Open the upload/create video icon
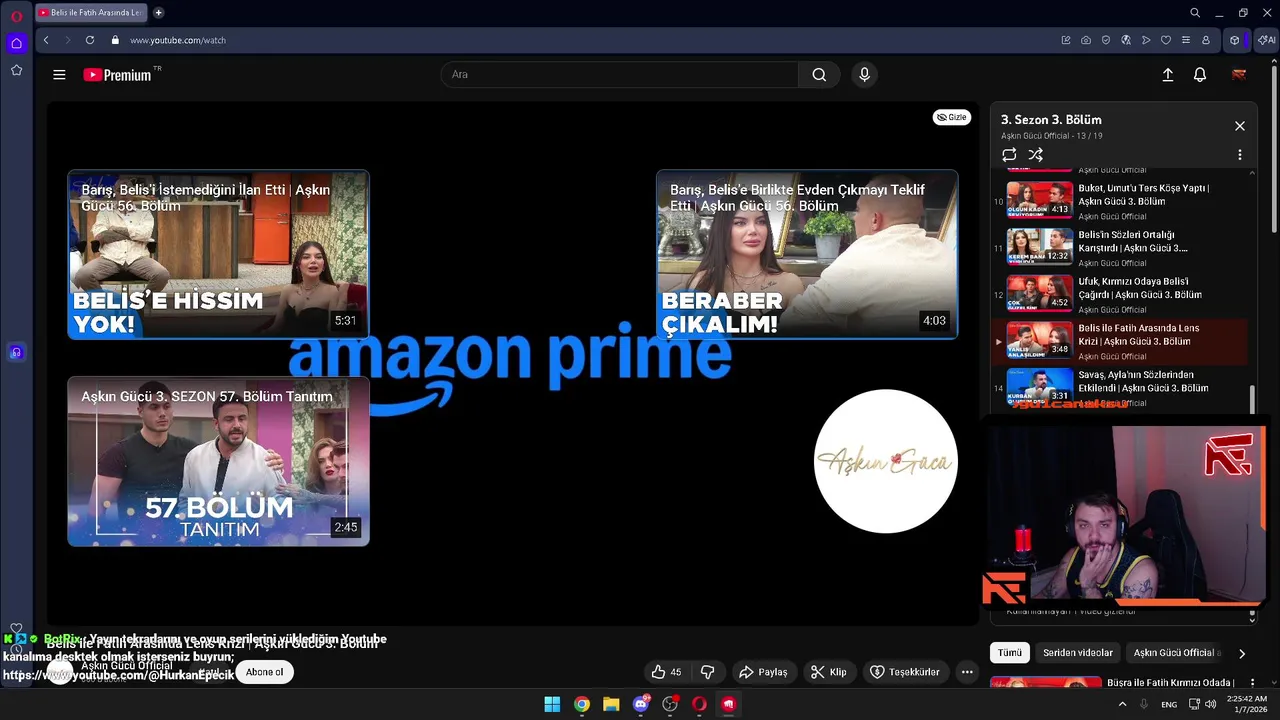Viewport: 1280px width, 720px height. click(1167, 74)
